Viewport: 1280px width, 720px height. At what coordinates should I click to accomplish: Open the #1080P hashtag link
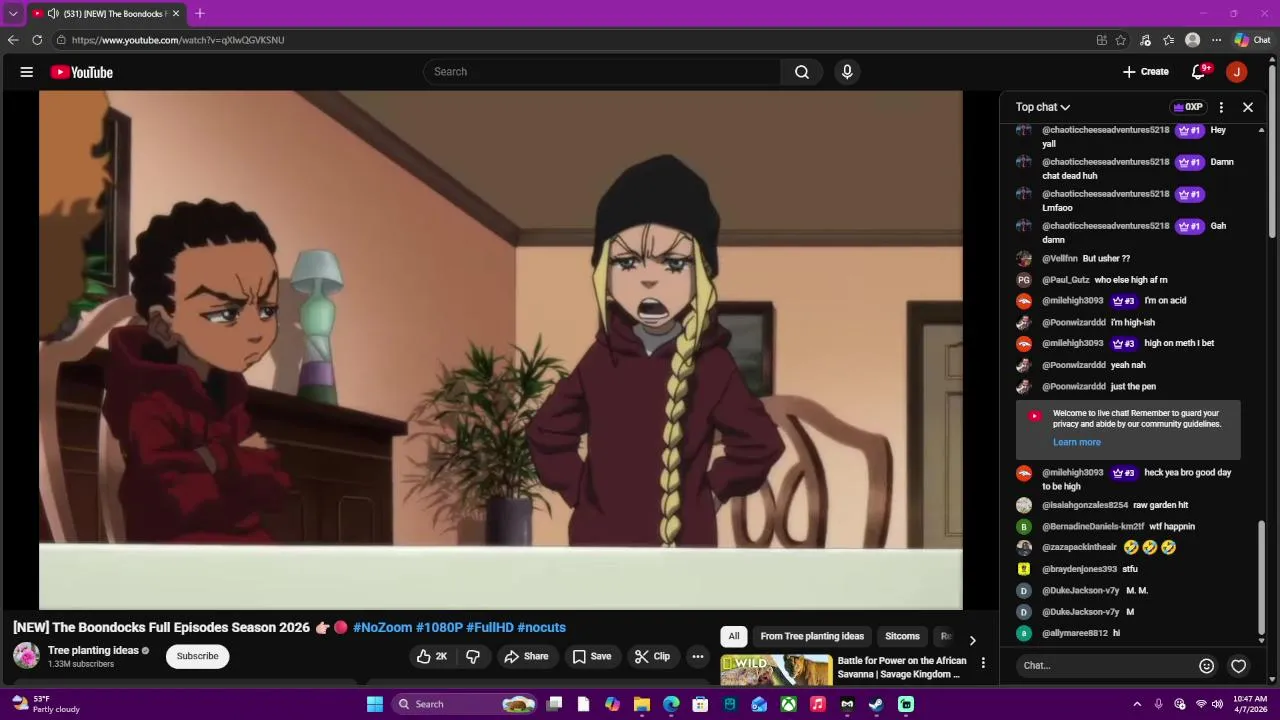[439, 628]
